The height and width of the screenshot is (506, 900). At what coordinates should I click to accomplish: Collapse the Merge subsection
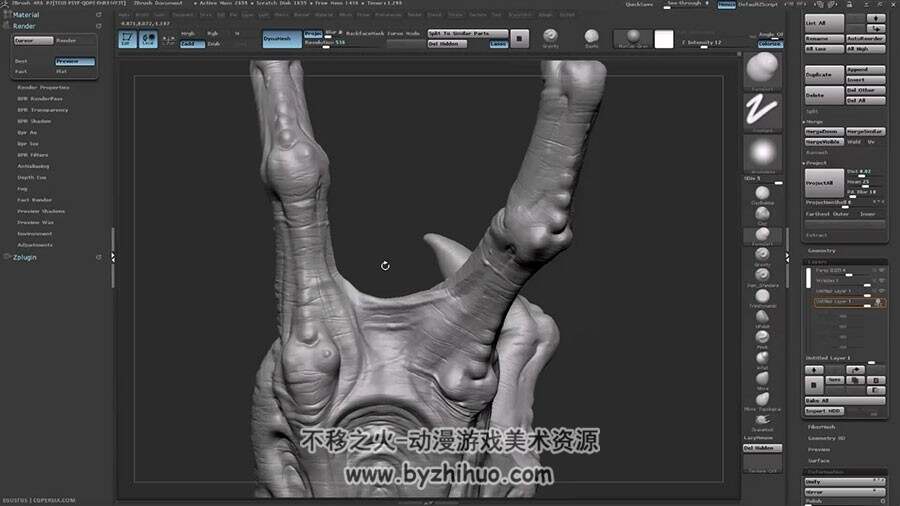click(814, 122)
